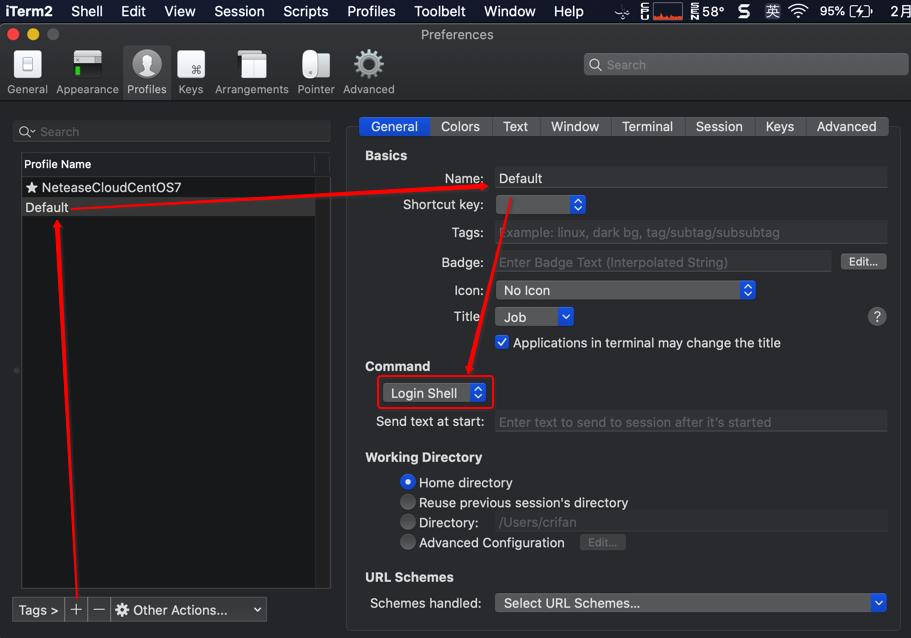
Task: Switch to the profile Keys tab
Action: (780, 127)
